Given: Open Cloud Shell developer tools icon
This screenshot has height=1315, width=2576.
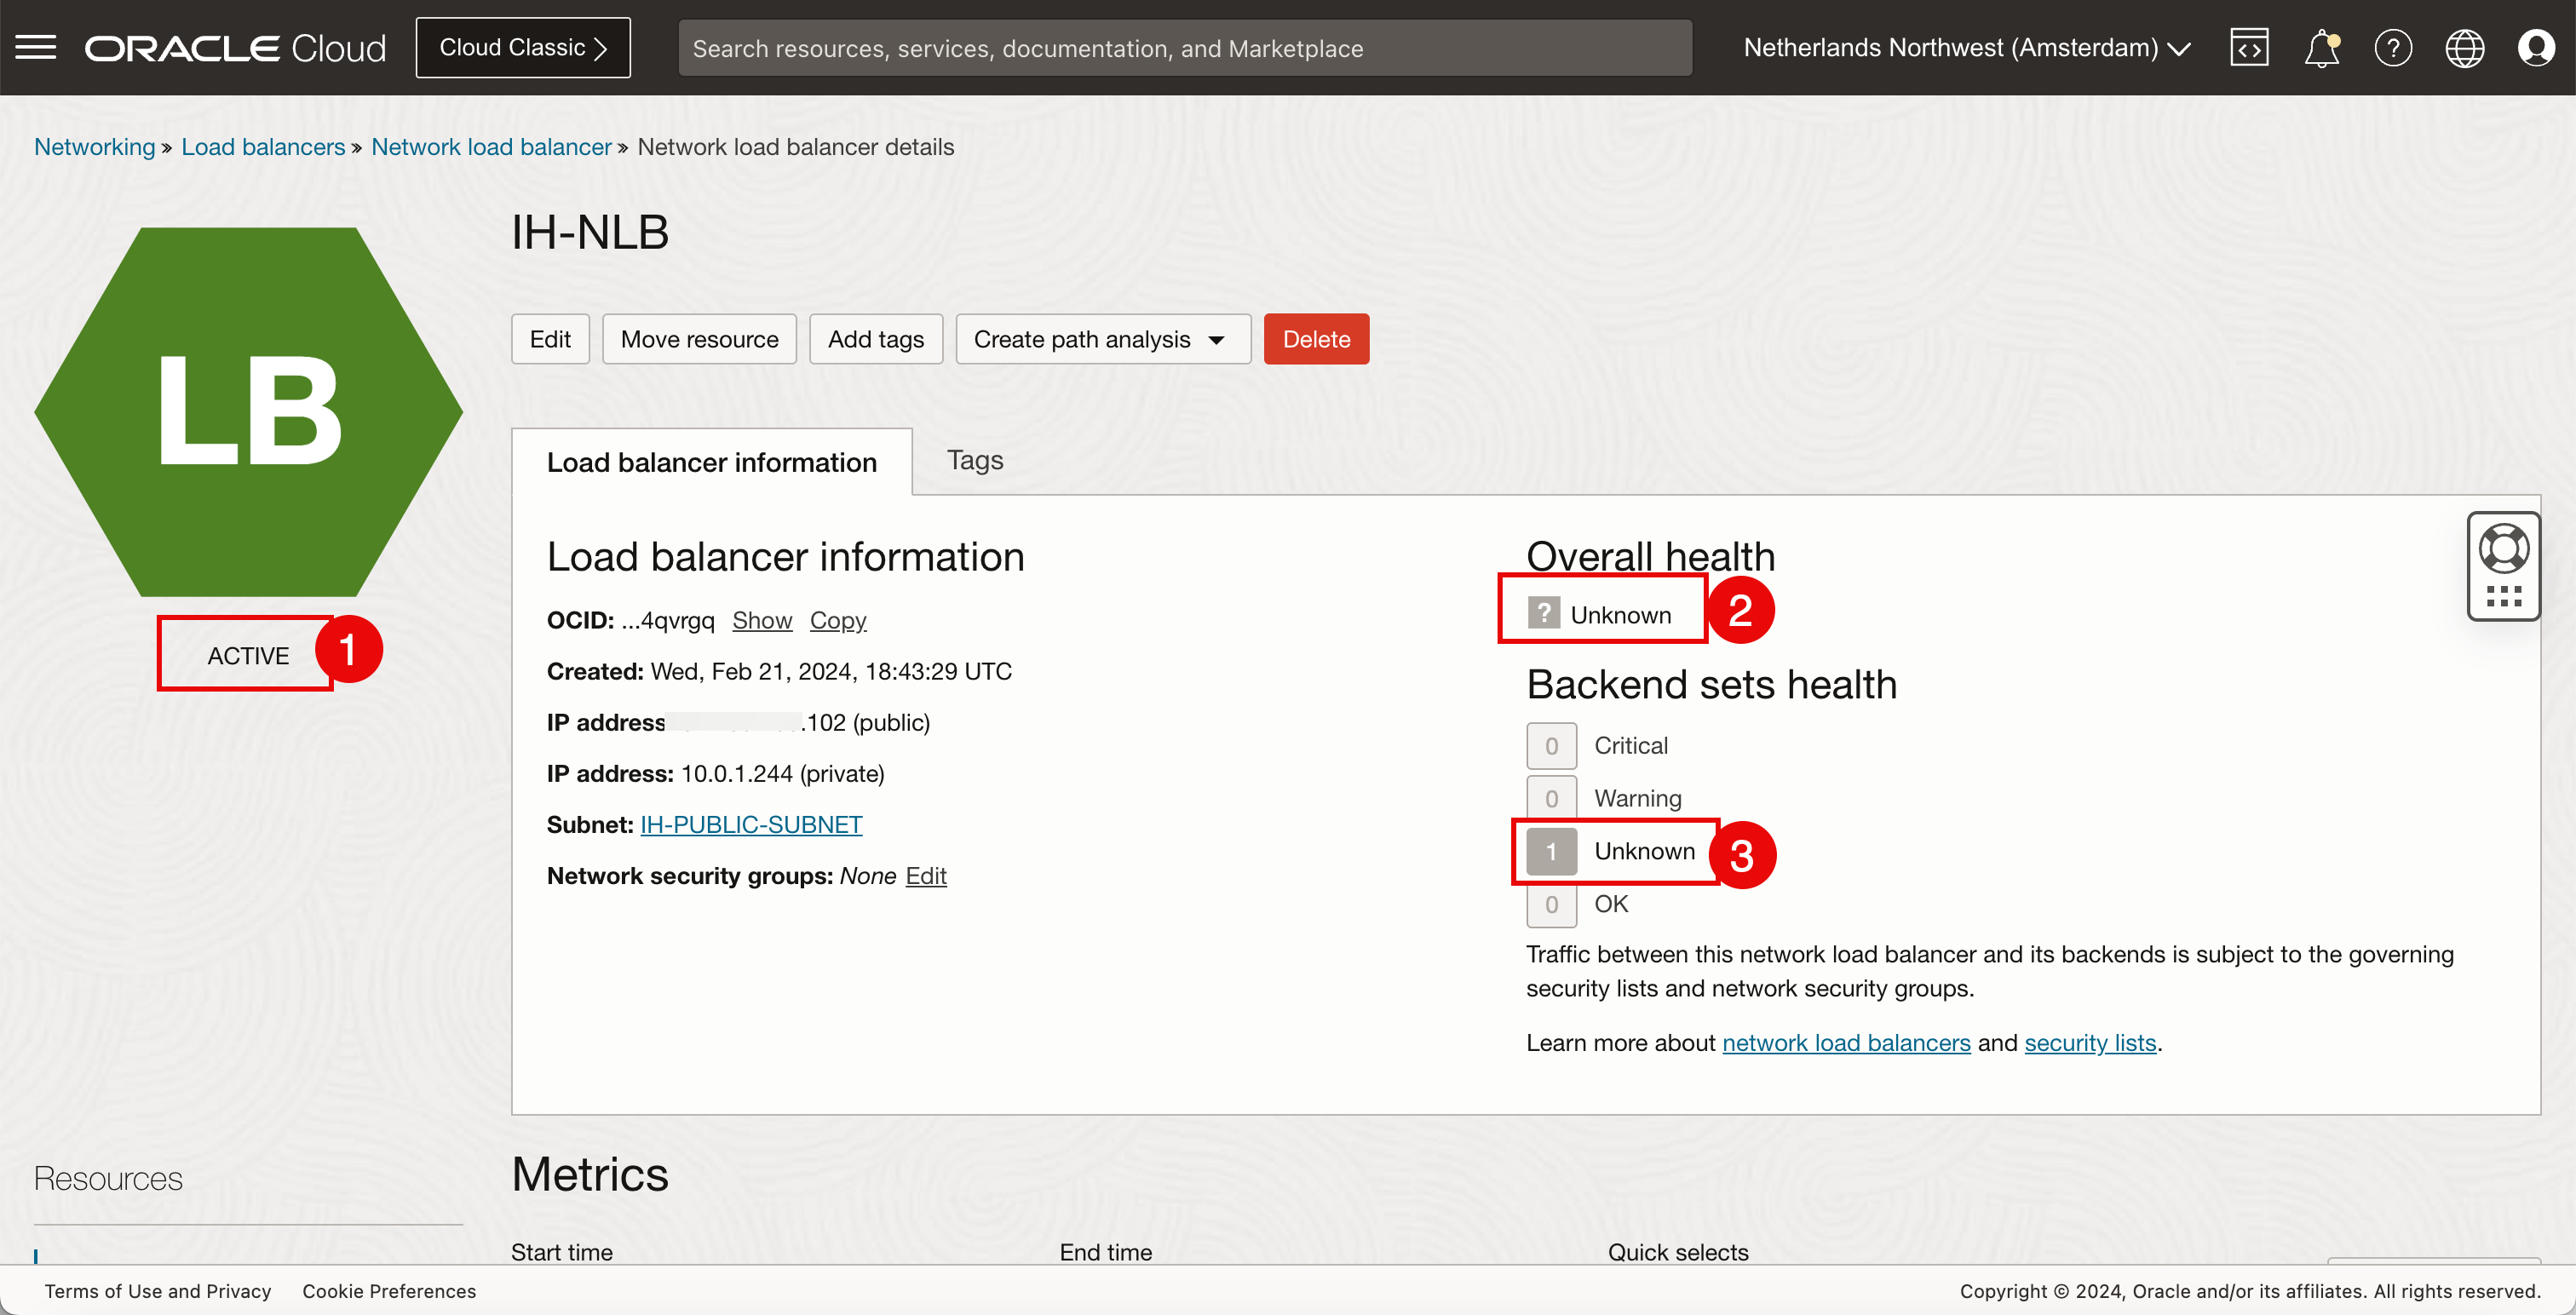Looking at the screenshot, I should point(2249,47).
